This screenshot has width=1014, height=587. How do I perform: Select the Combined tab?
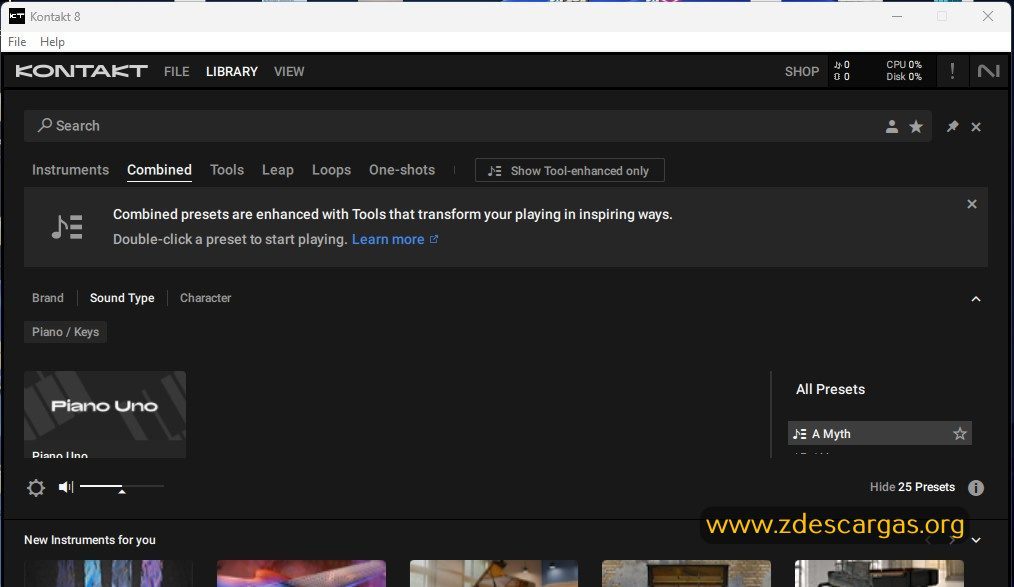[x=159, y=170]
